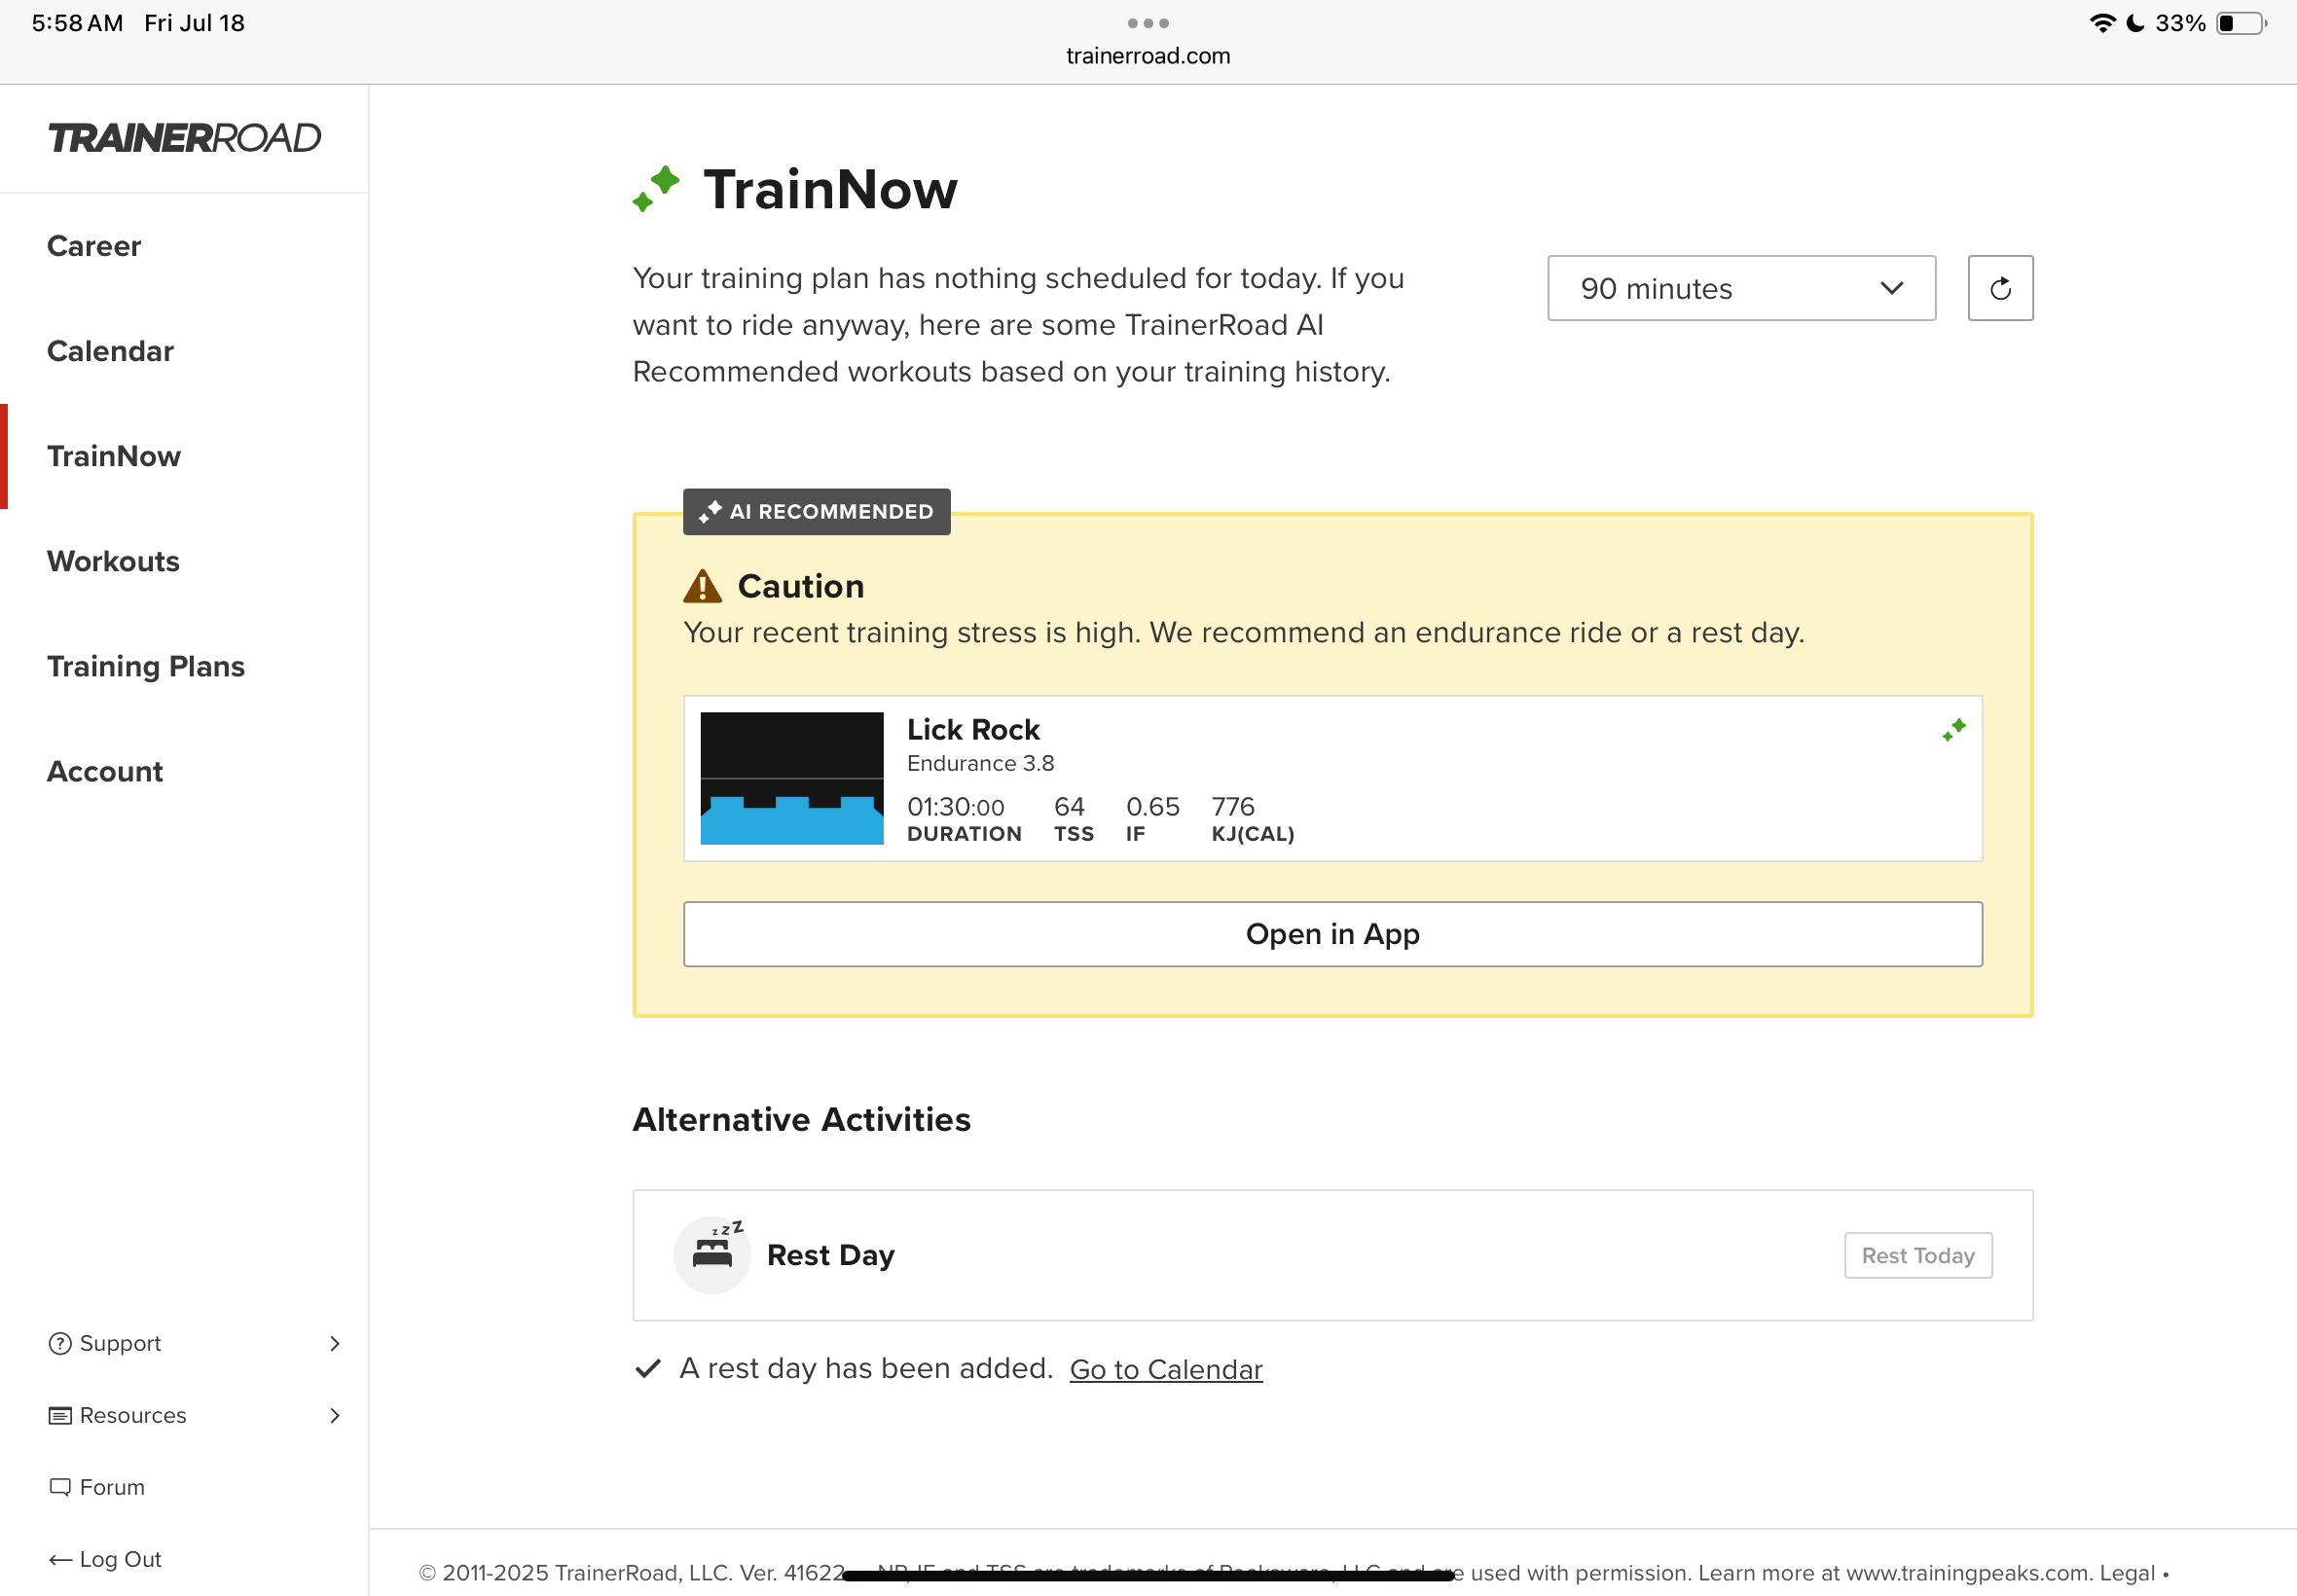Screen dimensions: 2297x1596
Task: Open the Account page
Action: point(105,771)
